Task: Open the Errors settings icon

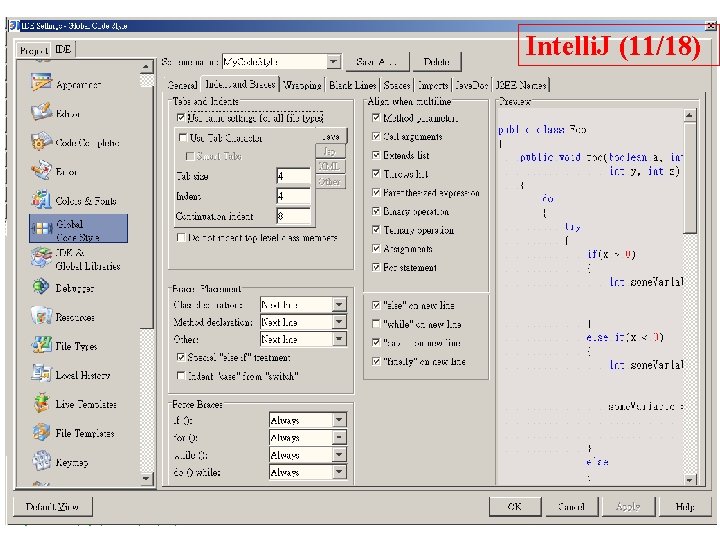Action: click(41, 170)
